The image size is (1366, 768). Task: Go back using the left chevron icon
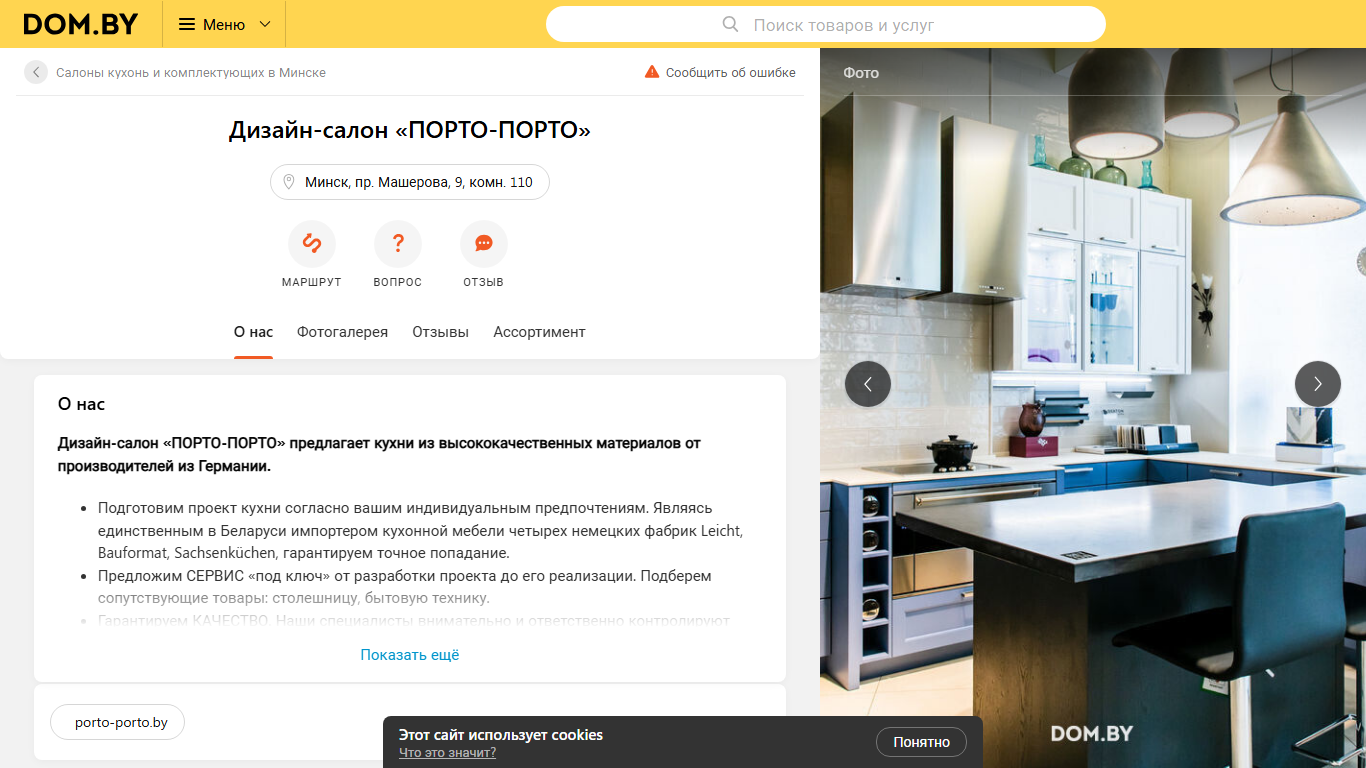(x=36, y=72)
